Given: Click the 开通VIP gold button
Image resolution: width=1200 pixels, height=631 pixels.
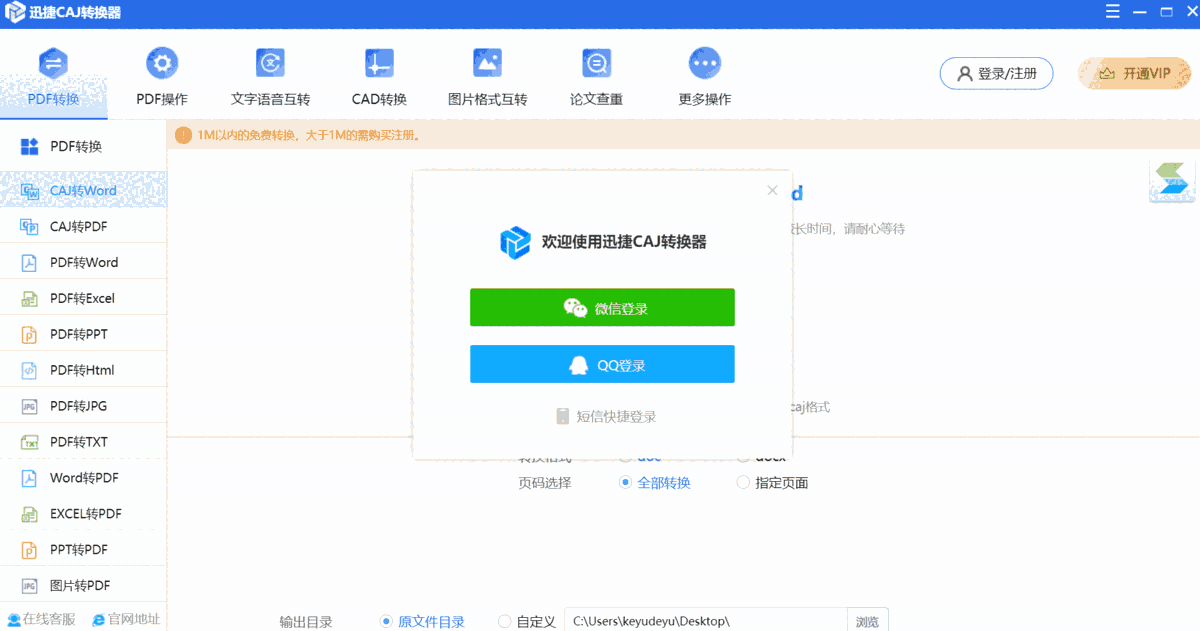Looking at the screenshot, I should 1134,73.
